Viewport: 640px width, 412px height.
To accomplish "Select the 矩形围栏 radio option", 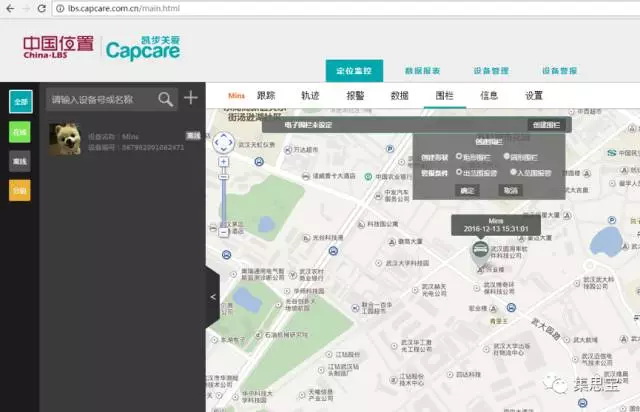I will pyautogui.click(x=459, y=157).
